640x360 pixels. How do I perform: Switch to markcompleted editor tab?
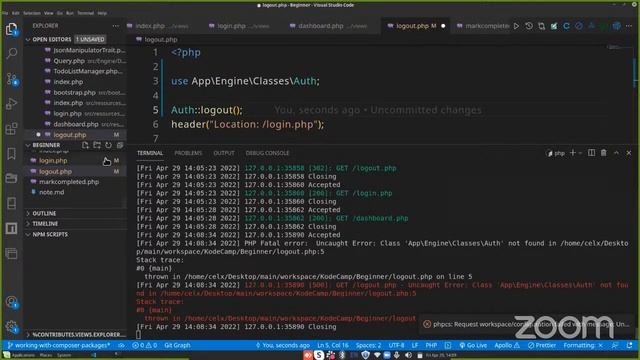[x=482, y=26]
